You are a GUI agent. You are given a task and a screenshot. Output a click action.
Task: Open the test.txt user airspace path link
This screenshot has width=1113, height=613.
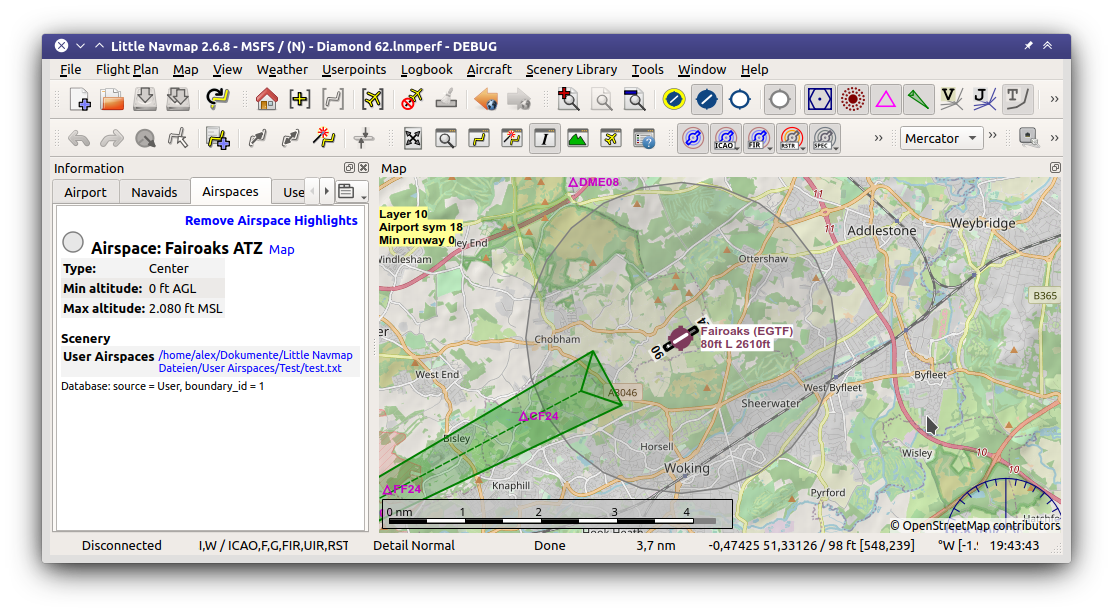pos(256,362)
